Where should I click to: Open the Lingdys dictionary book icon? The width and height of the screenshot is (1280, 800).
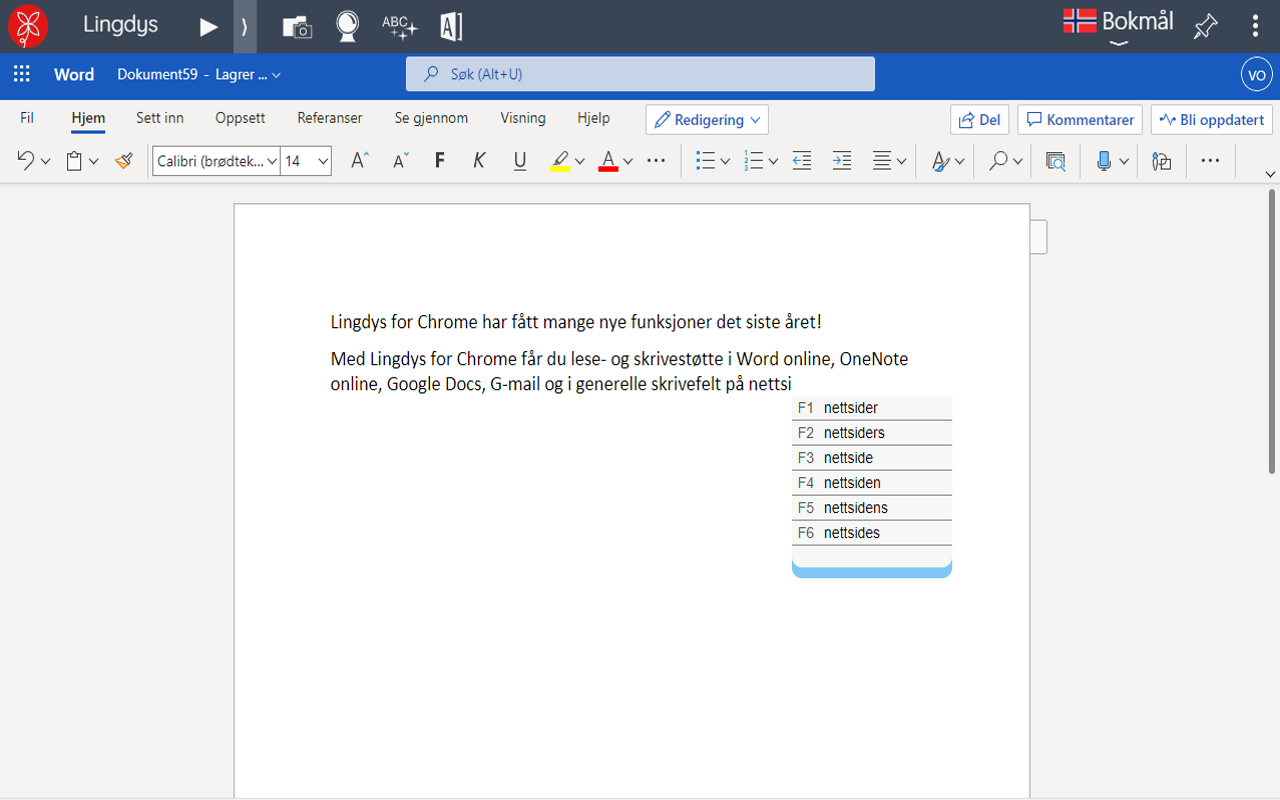coord(451,27)
